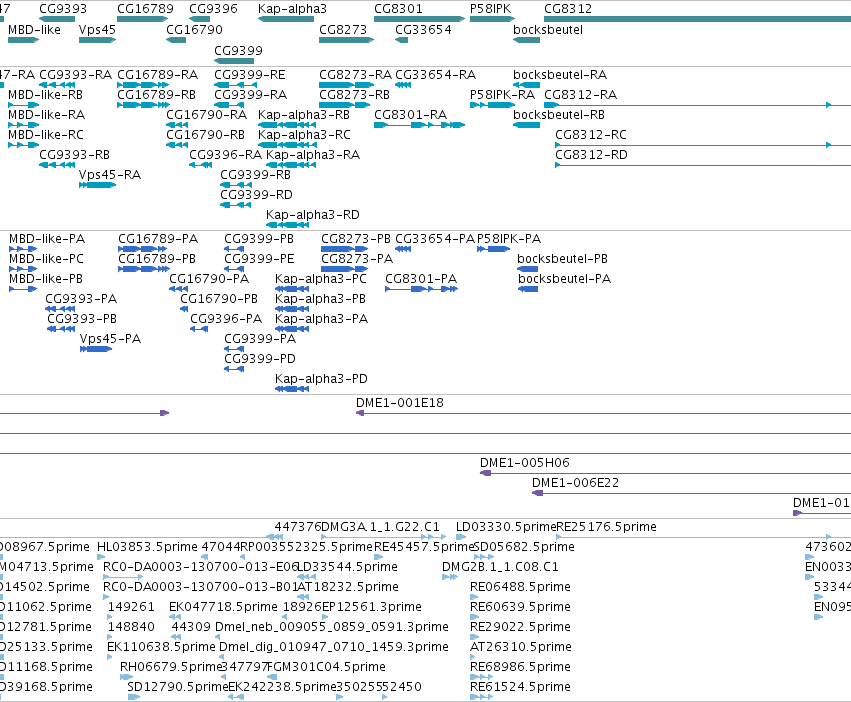Select EST DMG2B.1_1.C08.C1
851x702 pixels.
pos(500,567)
